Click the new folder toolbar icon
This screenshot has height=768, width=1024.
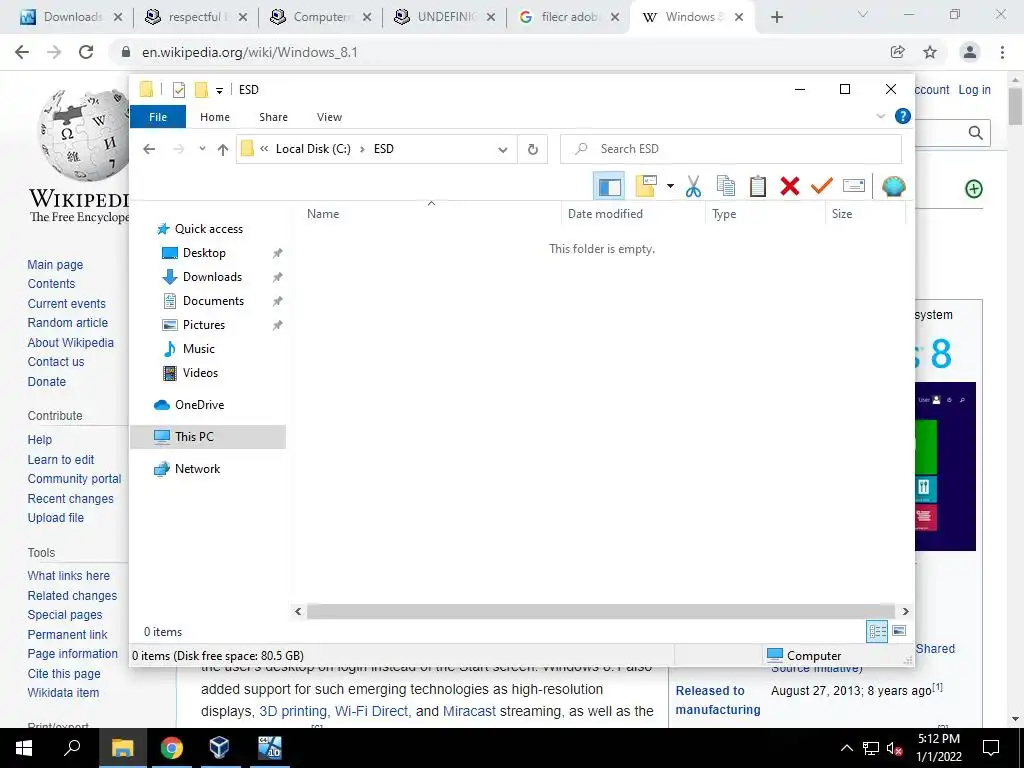coord(646,186)
